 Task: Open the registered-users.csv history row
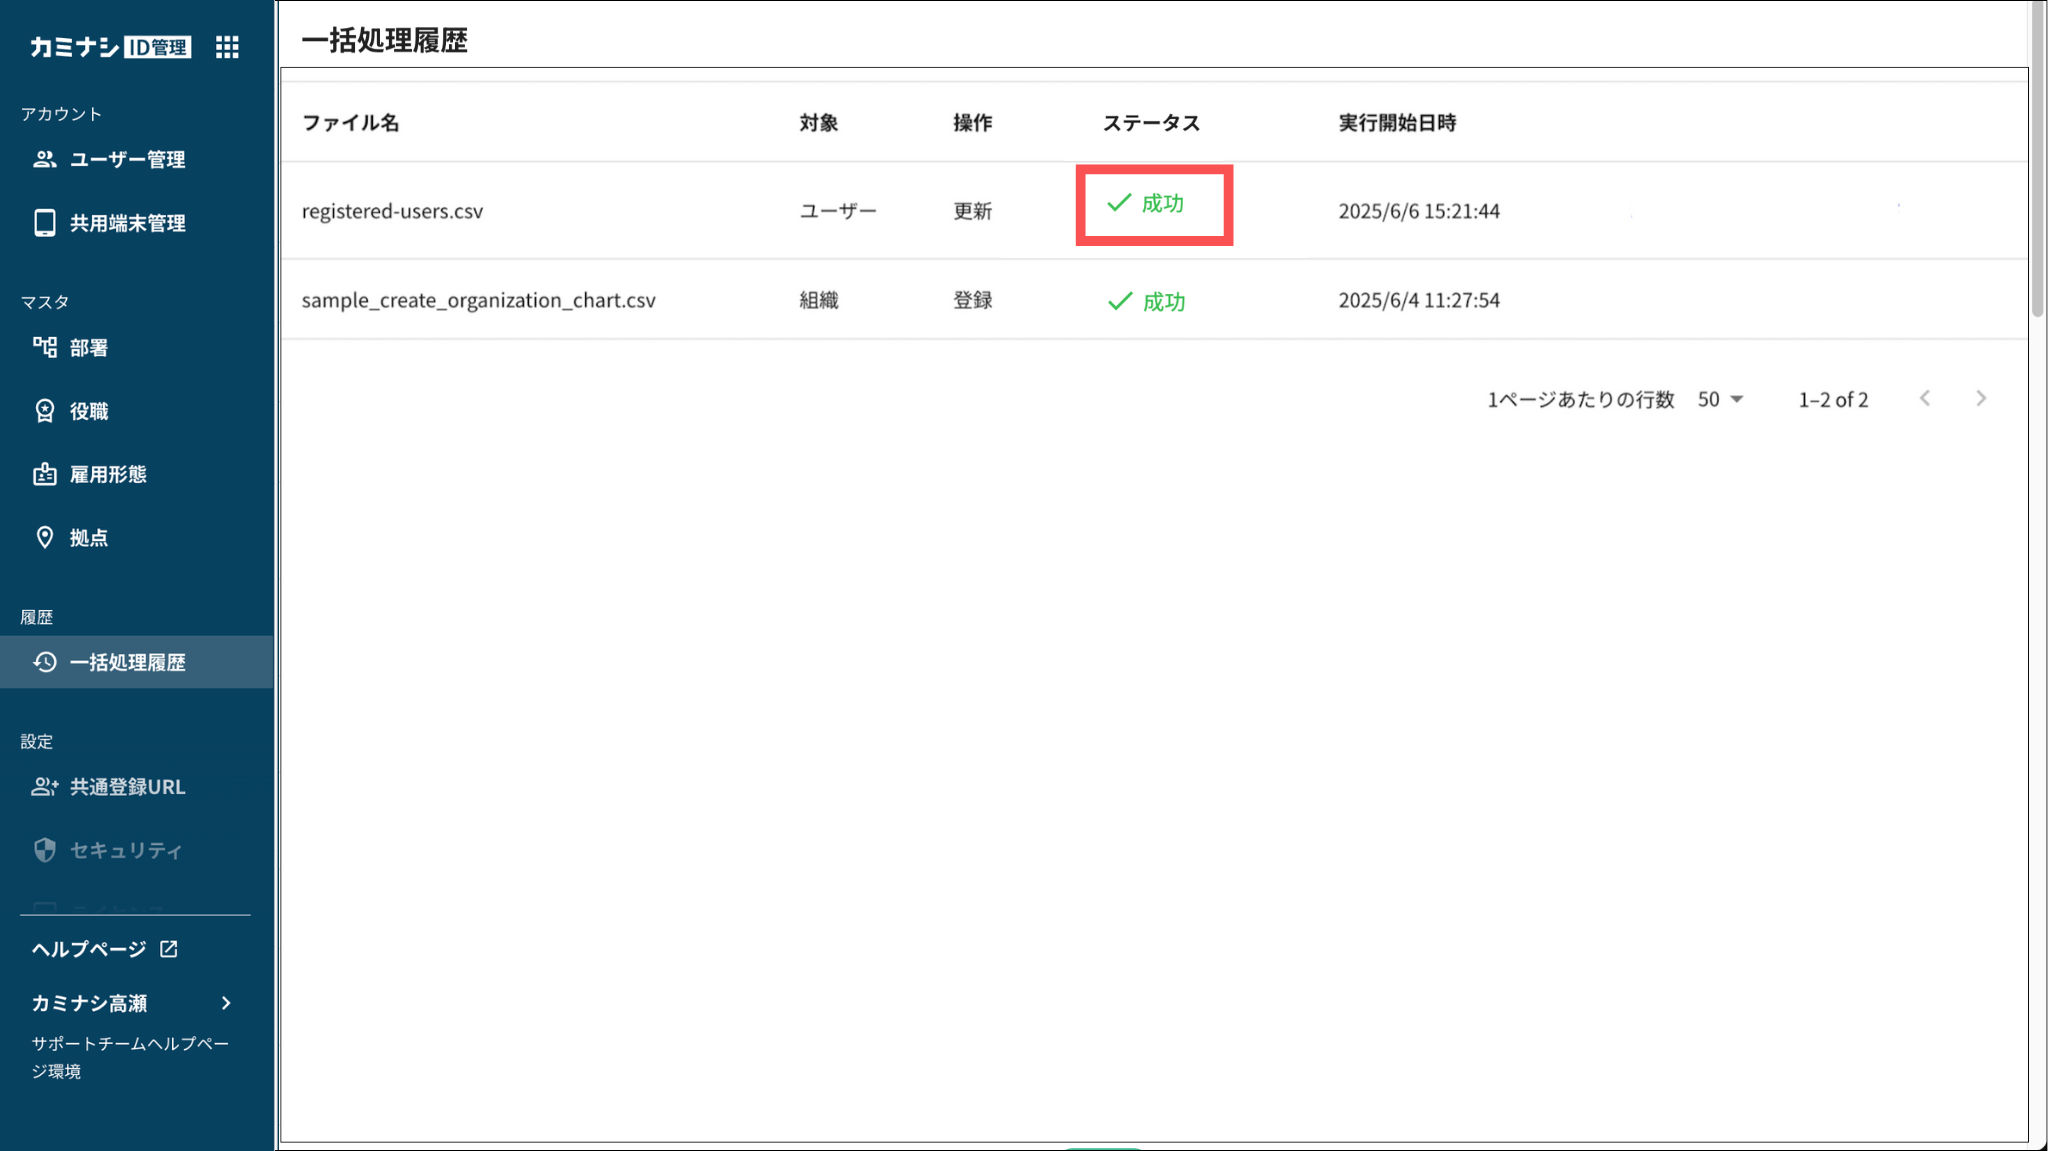(392, 211)
